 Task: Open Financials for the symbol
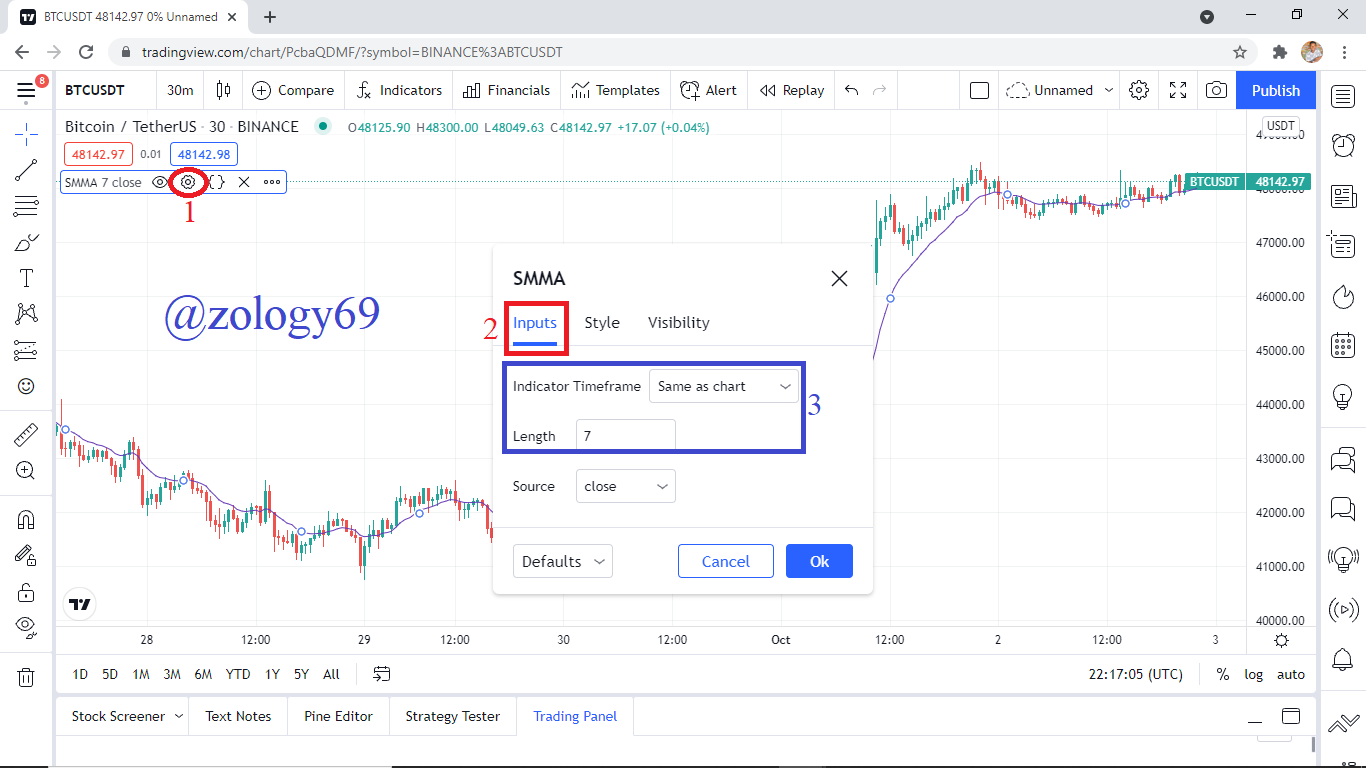507,90
